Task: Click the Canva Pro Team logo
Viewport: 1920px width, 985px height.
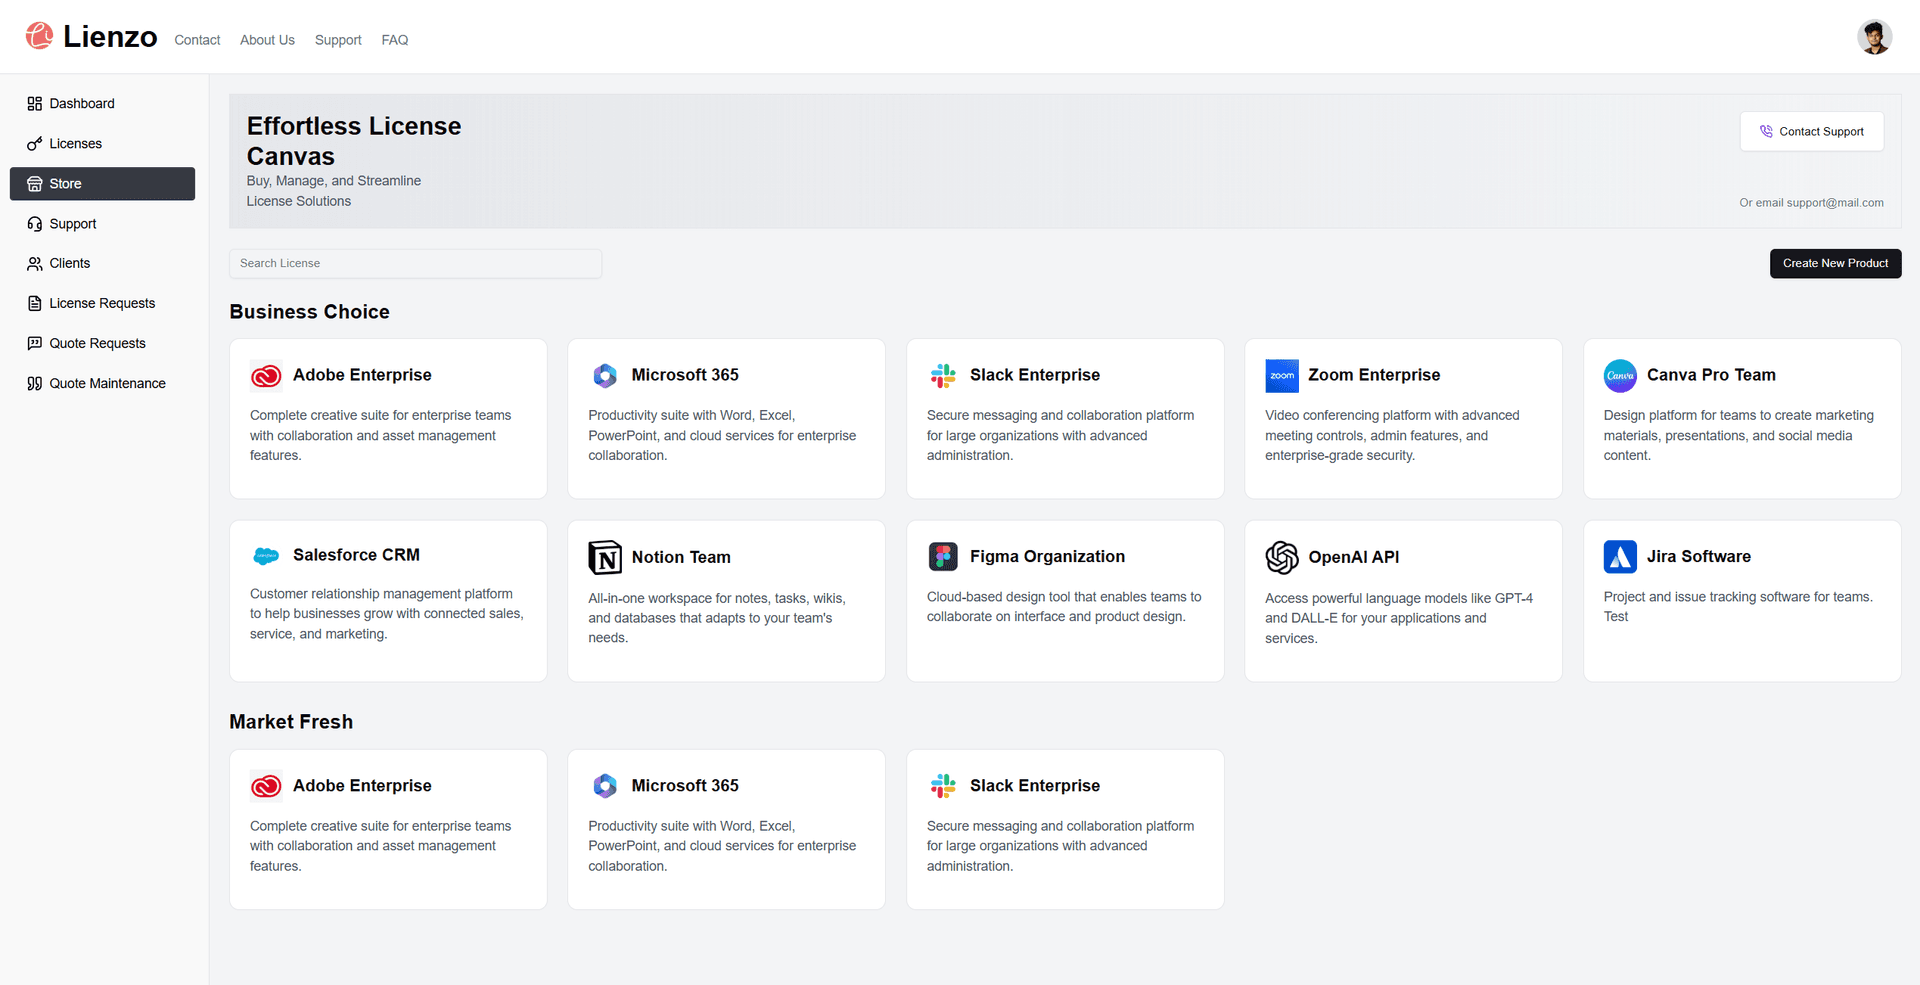Action: pos(1619,375)
